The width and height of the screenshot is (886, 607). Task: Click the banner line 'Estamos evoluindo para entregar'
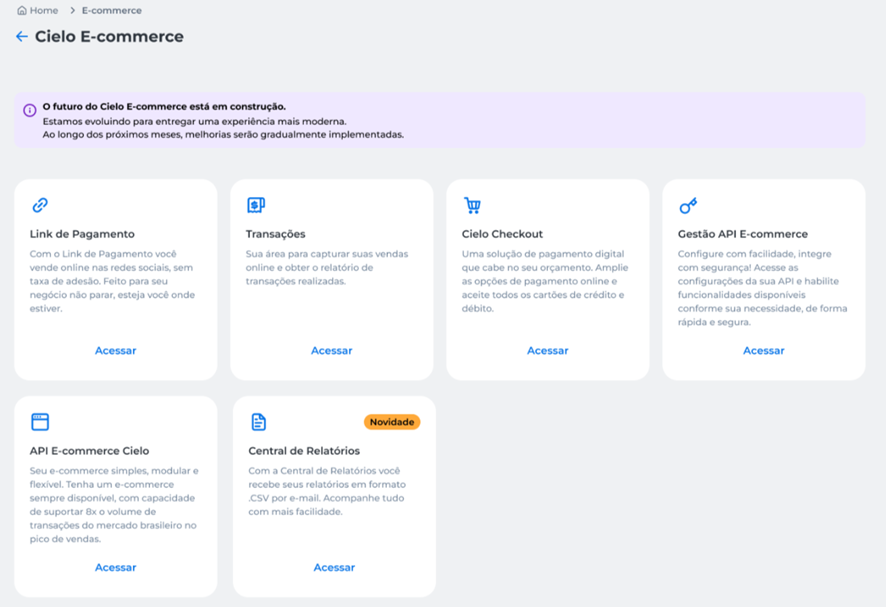click(194, 121)
